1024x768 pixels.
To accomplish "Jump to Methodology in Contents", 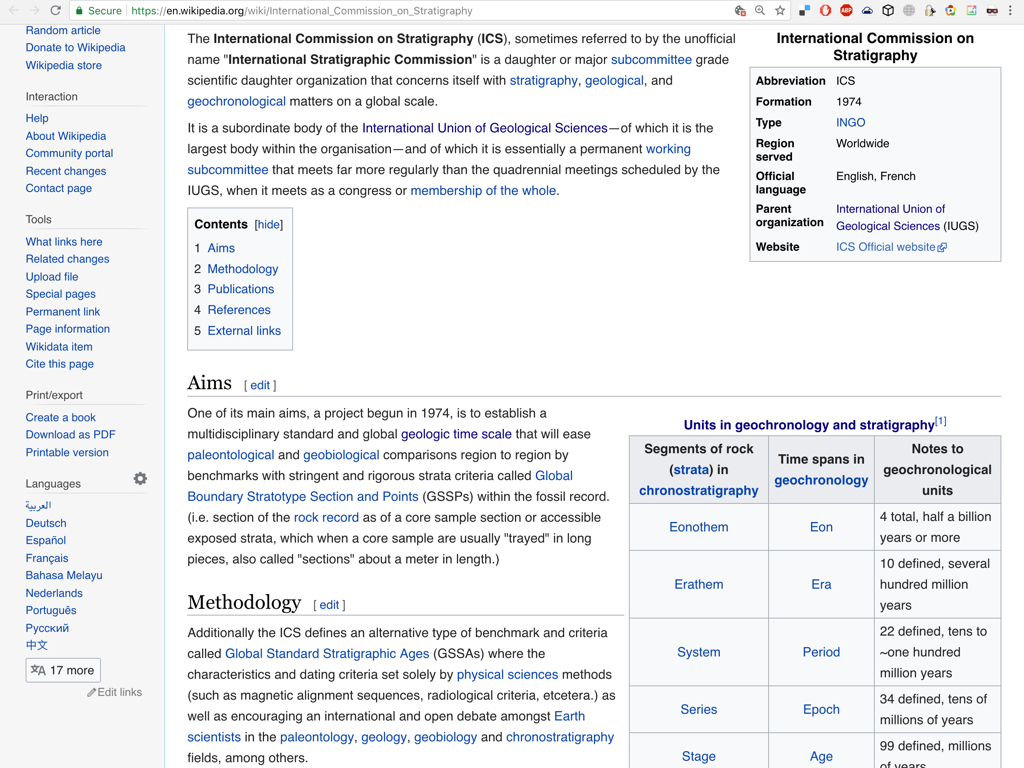I will (242, 269).
